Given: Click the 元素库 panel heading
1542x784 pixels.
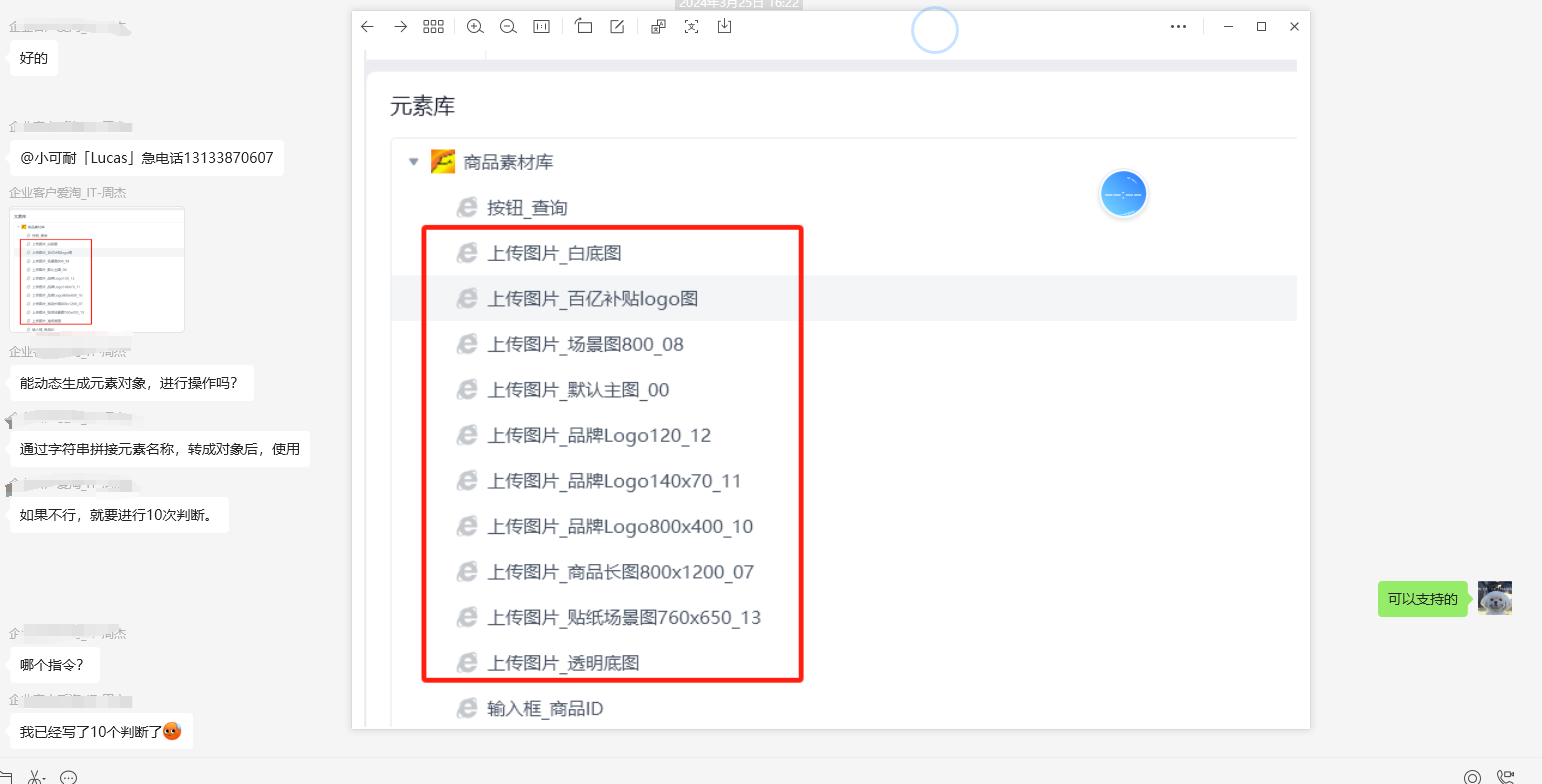Looking at the screenshot, I should (x=423, y=107).
